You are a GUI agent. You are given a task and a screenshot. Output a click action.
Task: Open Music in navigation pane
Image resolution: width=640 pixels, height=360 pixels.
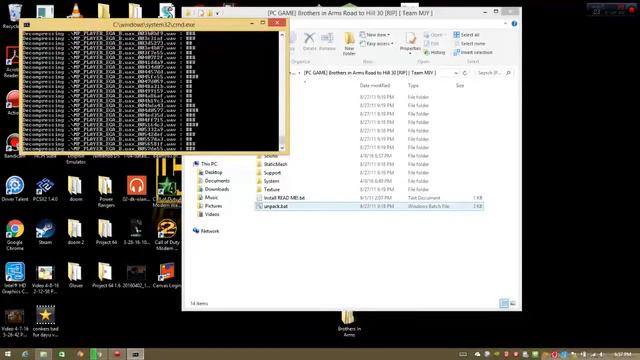[211, 197]
